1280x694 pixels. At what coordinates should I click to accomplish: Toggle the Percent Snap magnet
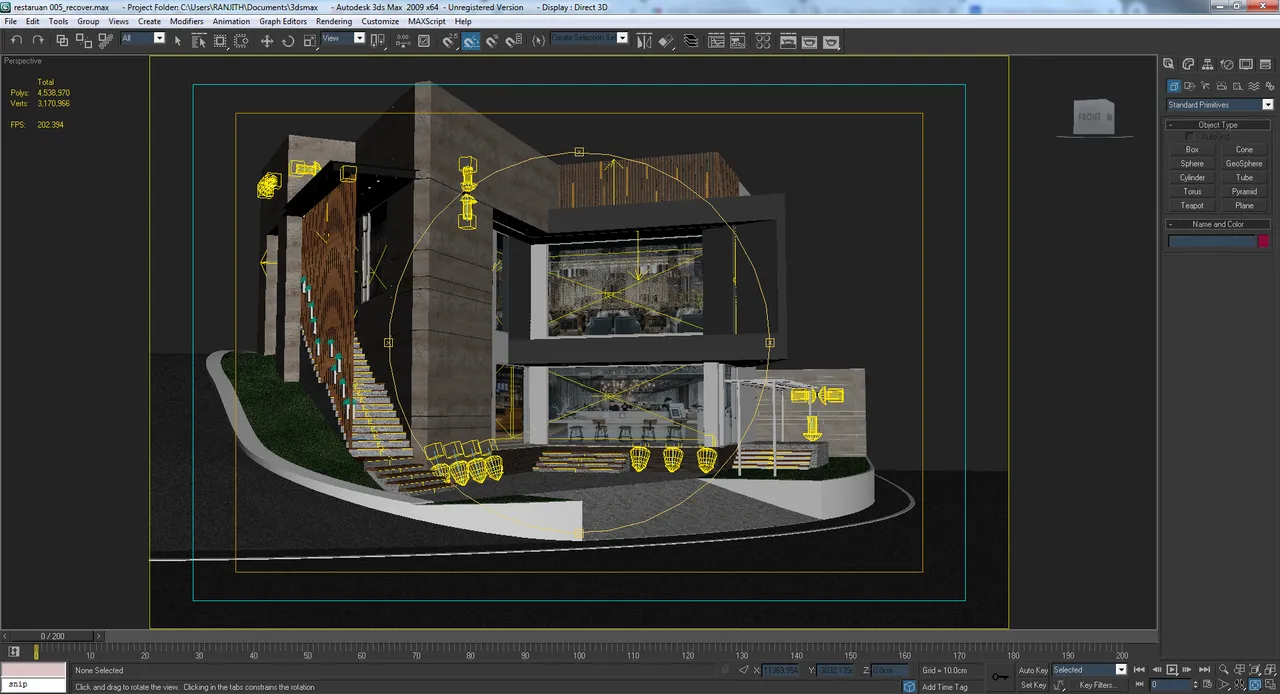click(492, 40)
